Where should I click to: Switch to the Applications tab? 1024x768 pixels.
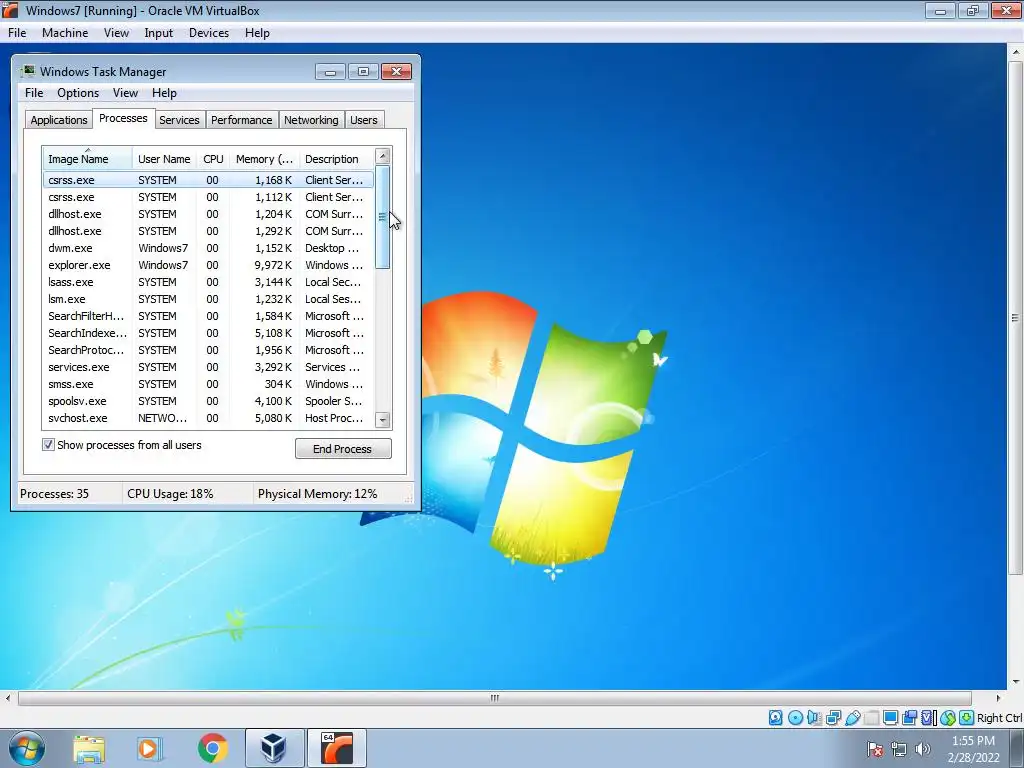pos(59,120)
